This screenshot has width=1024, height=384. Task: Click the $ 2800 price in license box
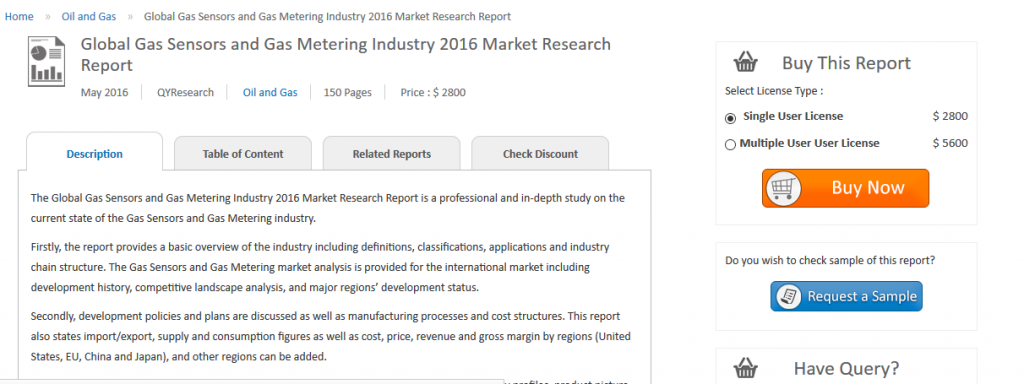pos(950,116)
